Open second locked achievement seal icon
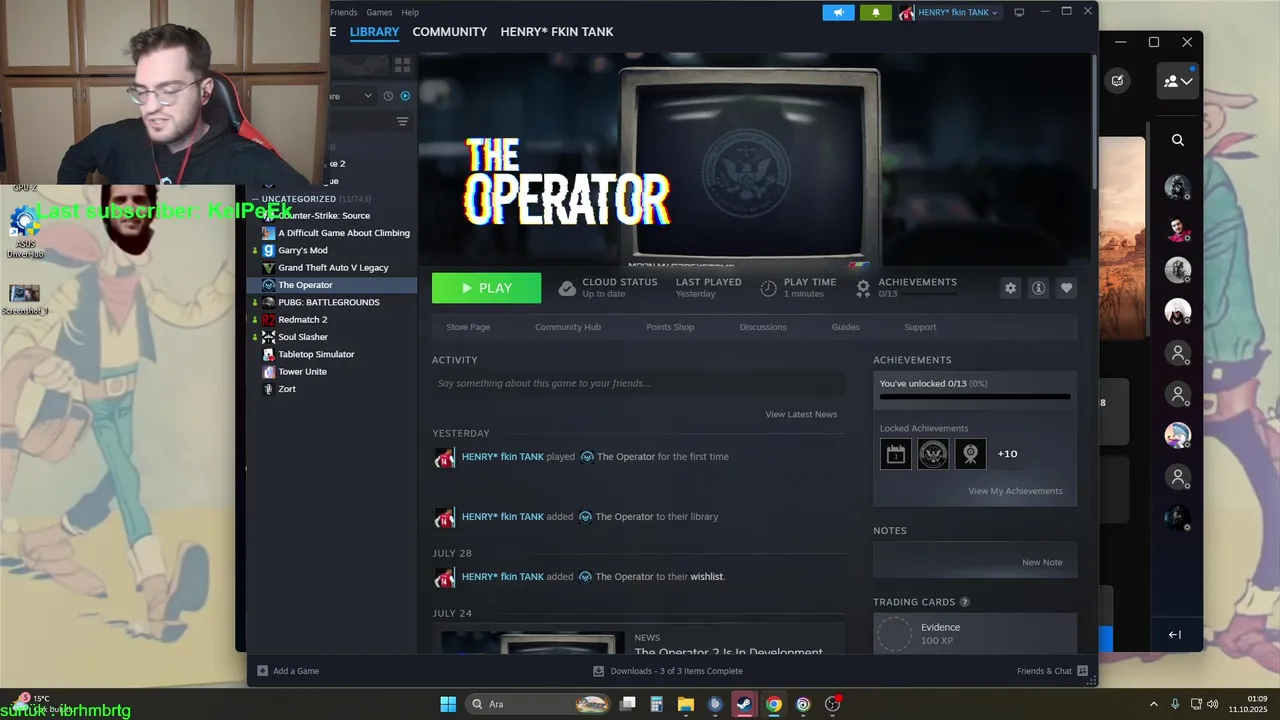1280x720 pixels. (933, 454)
